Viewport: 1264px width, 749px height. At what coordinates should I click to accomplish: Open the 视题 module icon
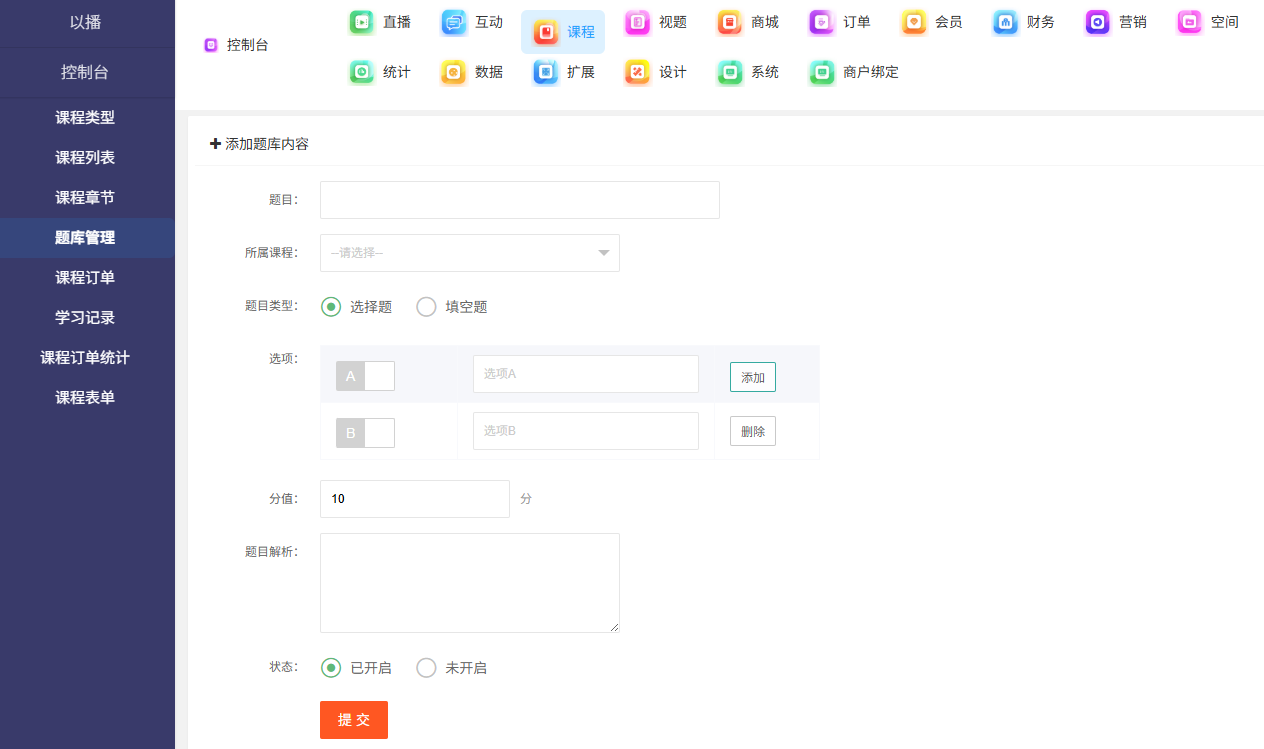coord(638,22)
